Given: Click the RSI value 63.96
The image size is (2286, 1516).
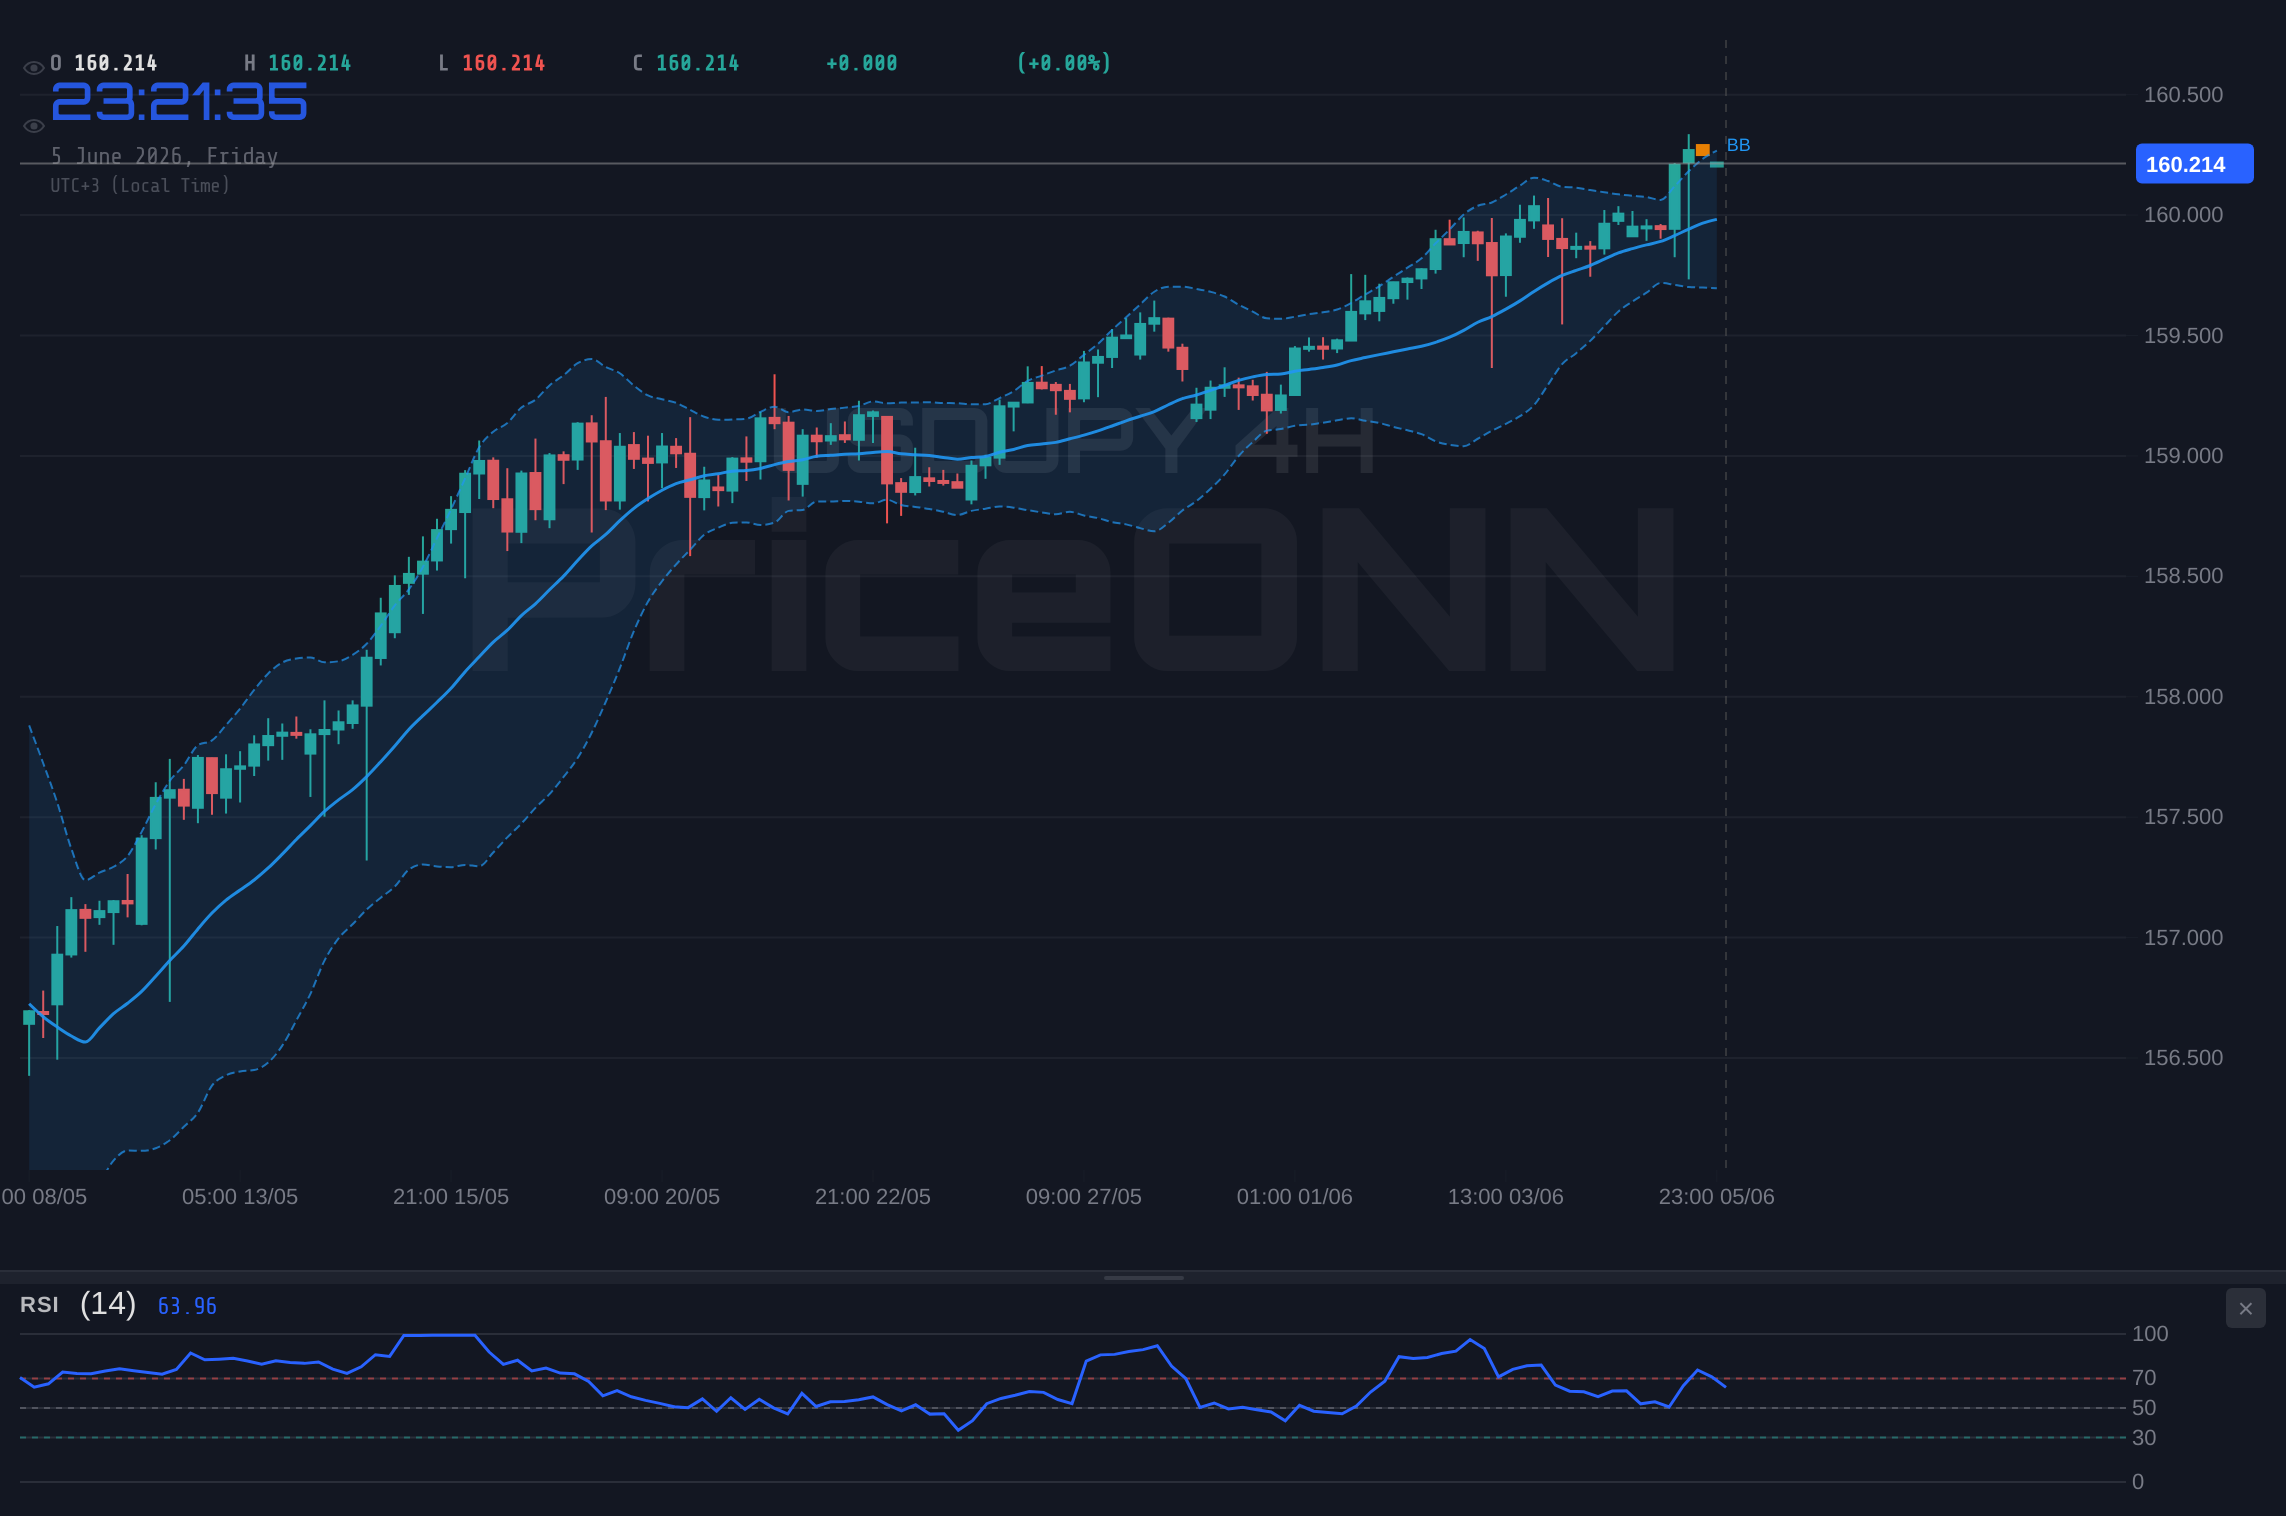Looking at the screenshot, I should pyautogui.click(x=187, y=1306).
